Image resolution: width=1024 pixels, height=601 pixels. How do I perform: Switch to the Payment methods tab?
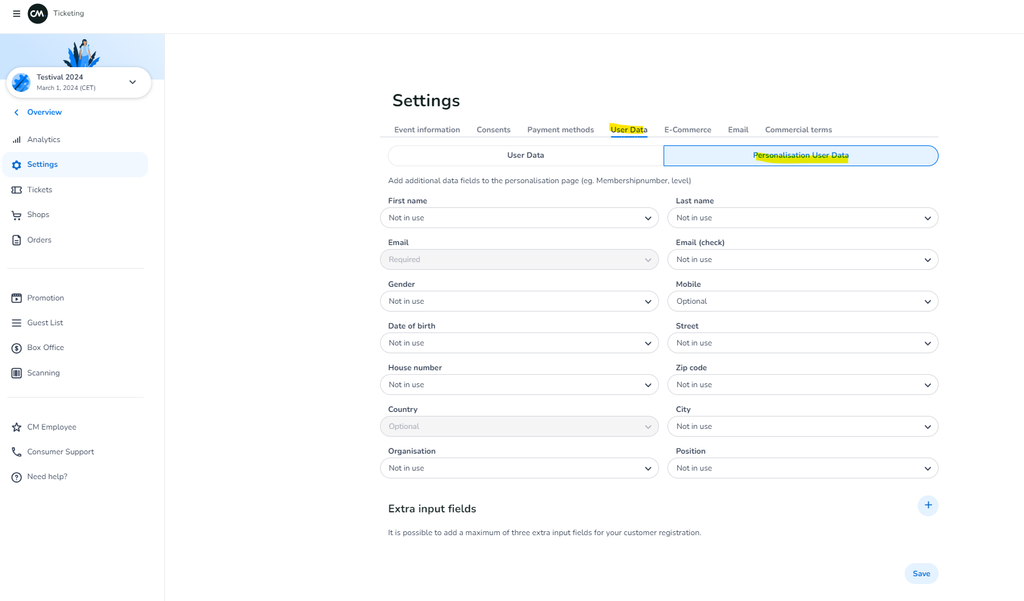click(560, 130)
